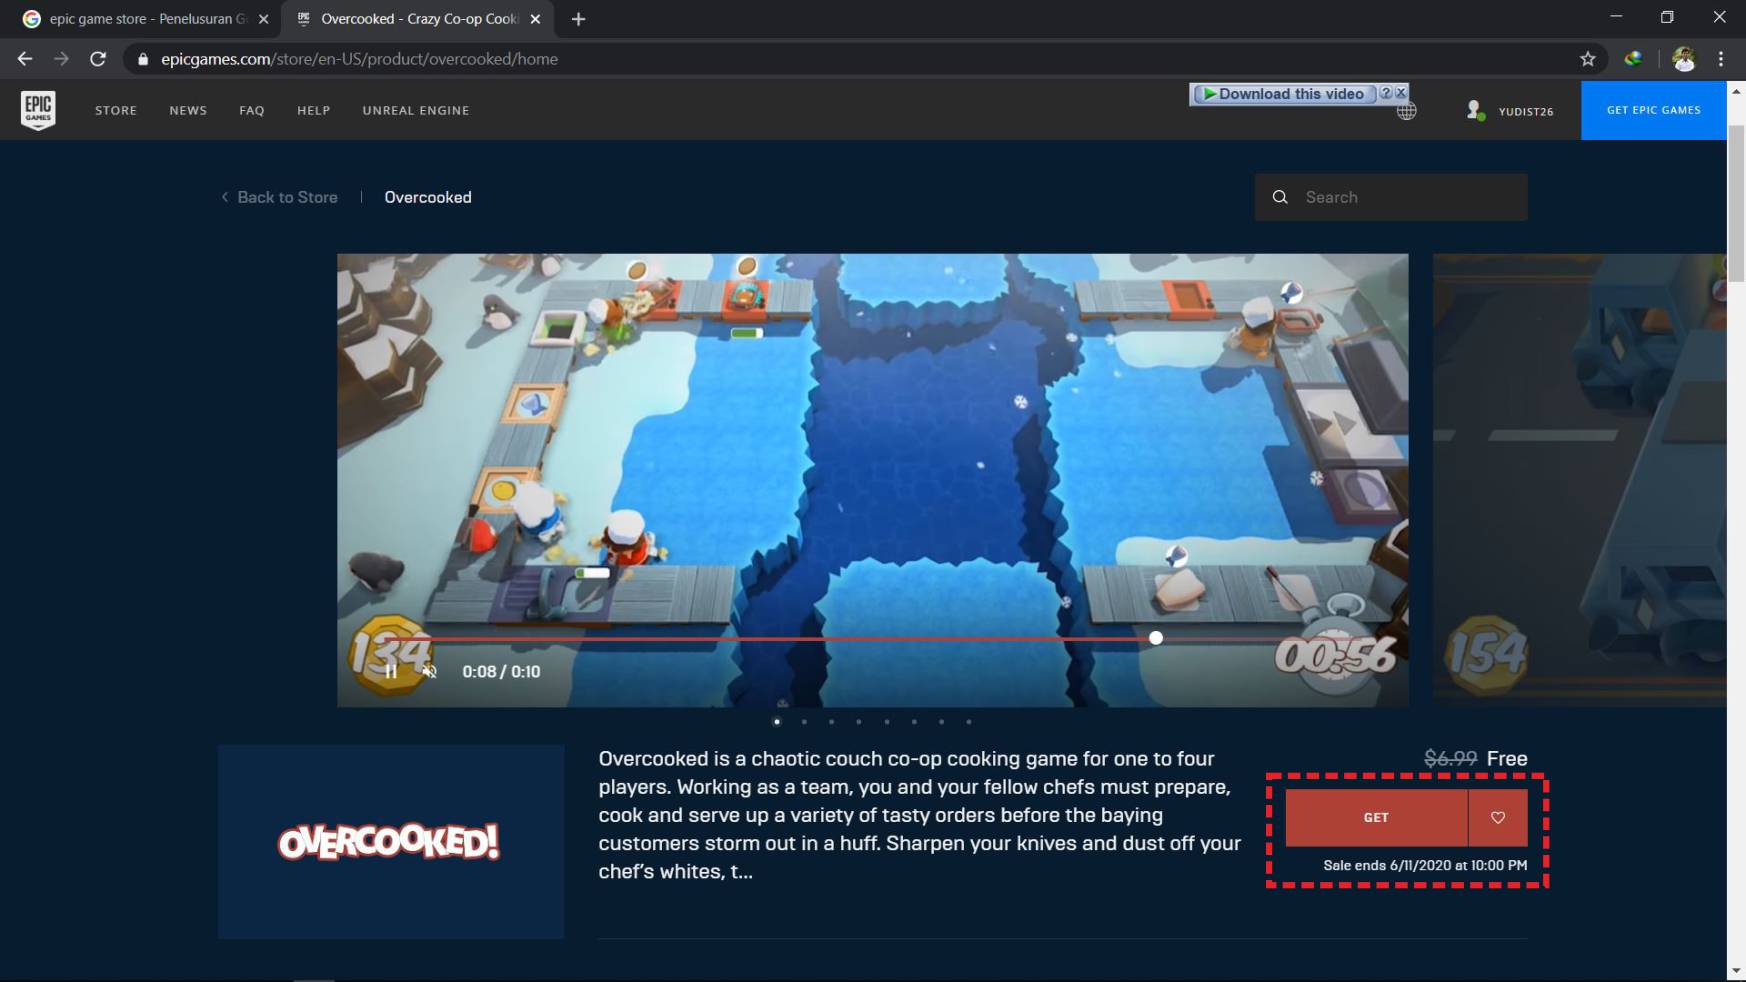Open the HELP menu item
Screen dimensions: 1746x982
[313, 110]
